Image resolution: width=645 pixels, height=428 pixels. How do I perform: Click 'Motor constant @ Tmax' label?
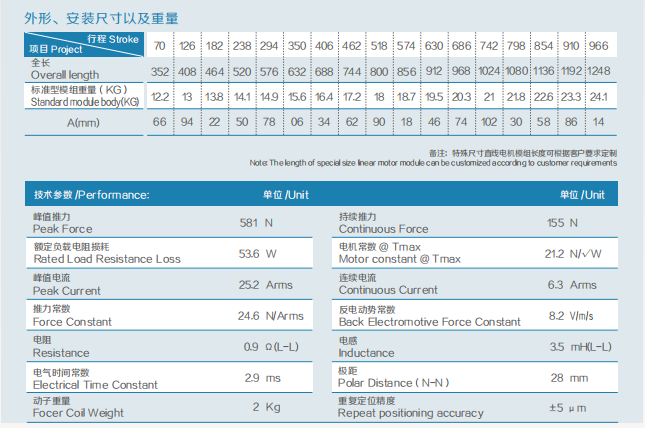point(399,259)
